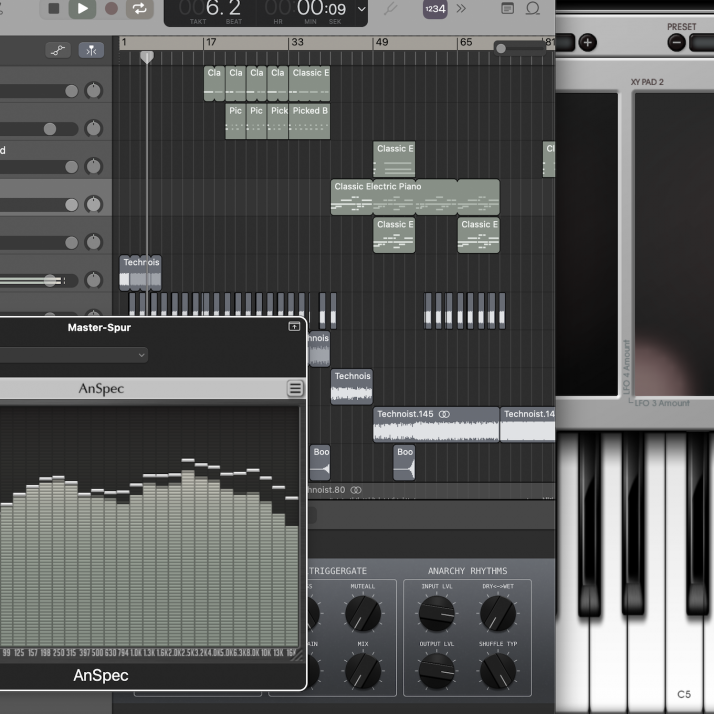Click the horizontal zoom slider

(520, 48)
